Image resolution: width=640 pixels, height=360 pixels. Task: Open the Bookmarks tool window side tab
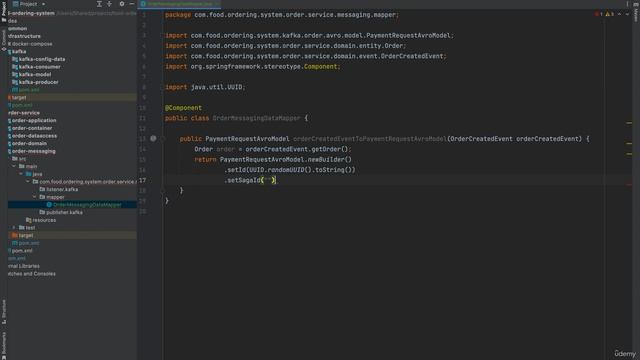pyautogui.click(x=4, y=345)
